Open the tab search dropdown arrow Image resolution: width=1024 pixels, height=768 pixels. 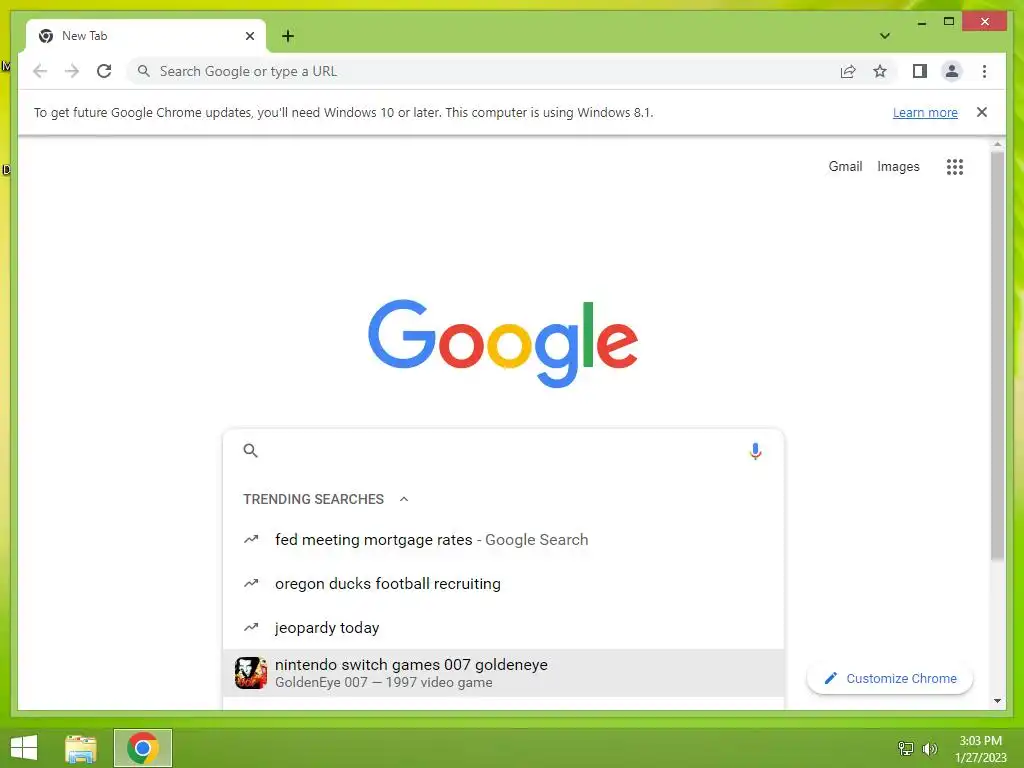884,36
